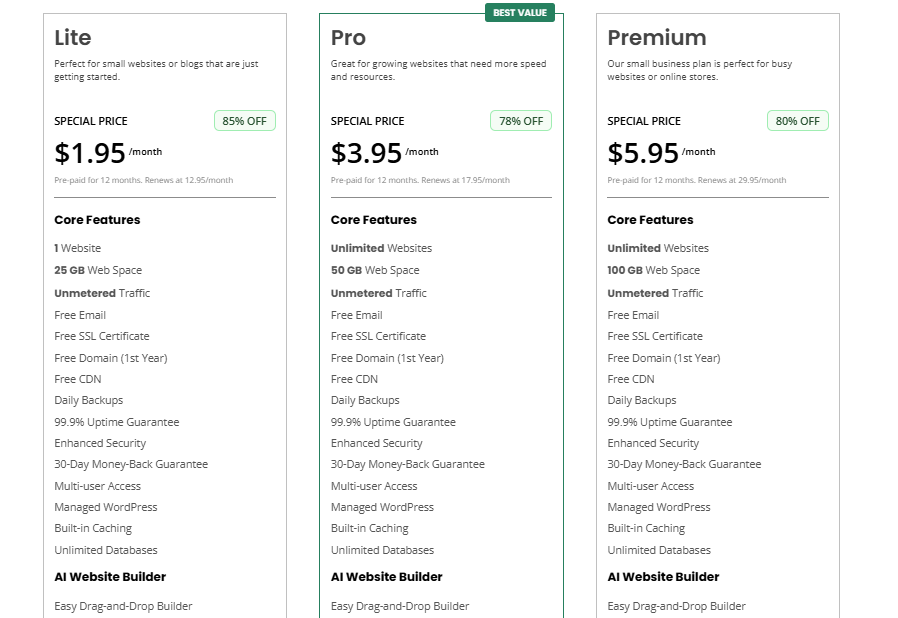The width and height of the screenshot is (898, 618).
Task: Click '50 GB Web Space' in Pro
Action: pos(375,270)
